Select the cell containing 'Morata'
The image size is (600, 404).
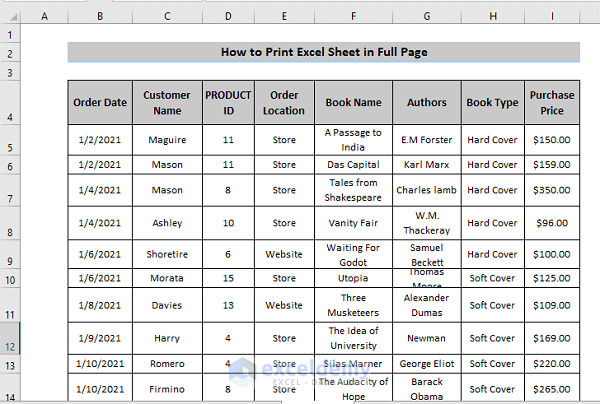tap(167, 278)
